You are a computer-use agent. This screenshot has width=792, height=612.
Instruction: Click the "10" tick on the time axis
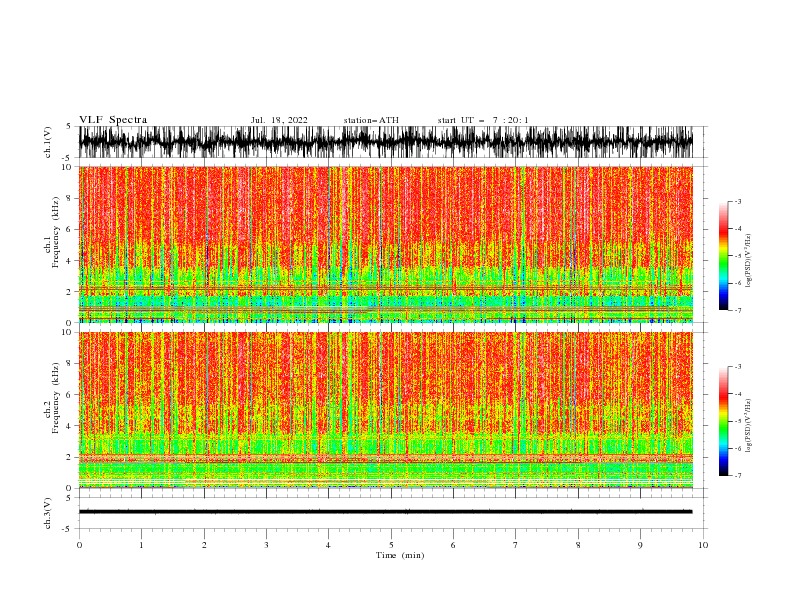(703, 545)
